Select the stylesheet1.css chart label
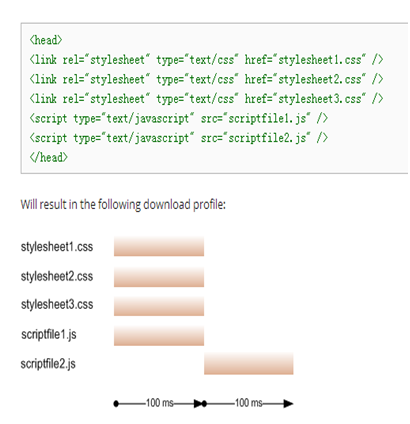The image size is (410, 424). (x=57, y=247)
